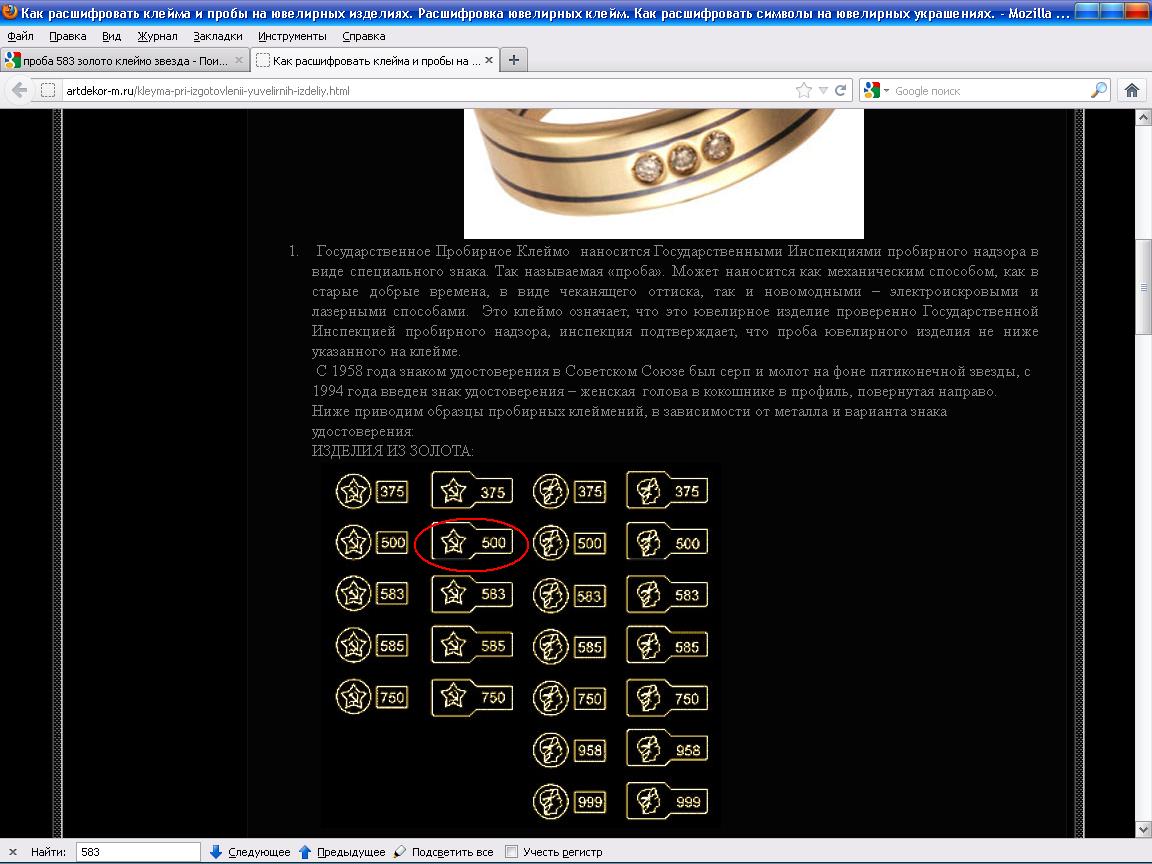Image resolution: width=1152 pixels, height=864 pixels.
Task: Open the Справка menu
Action: coord(364,36)
